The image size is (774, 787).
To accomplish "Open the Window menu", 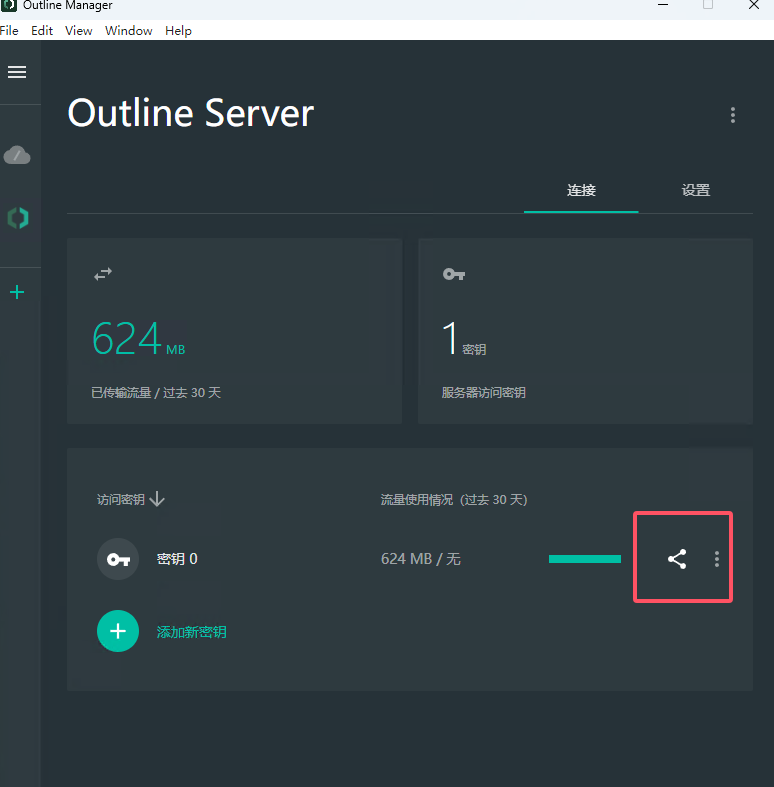I will point(128,31).
